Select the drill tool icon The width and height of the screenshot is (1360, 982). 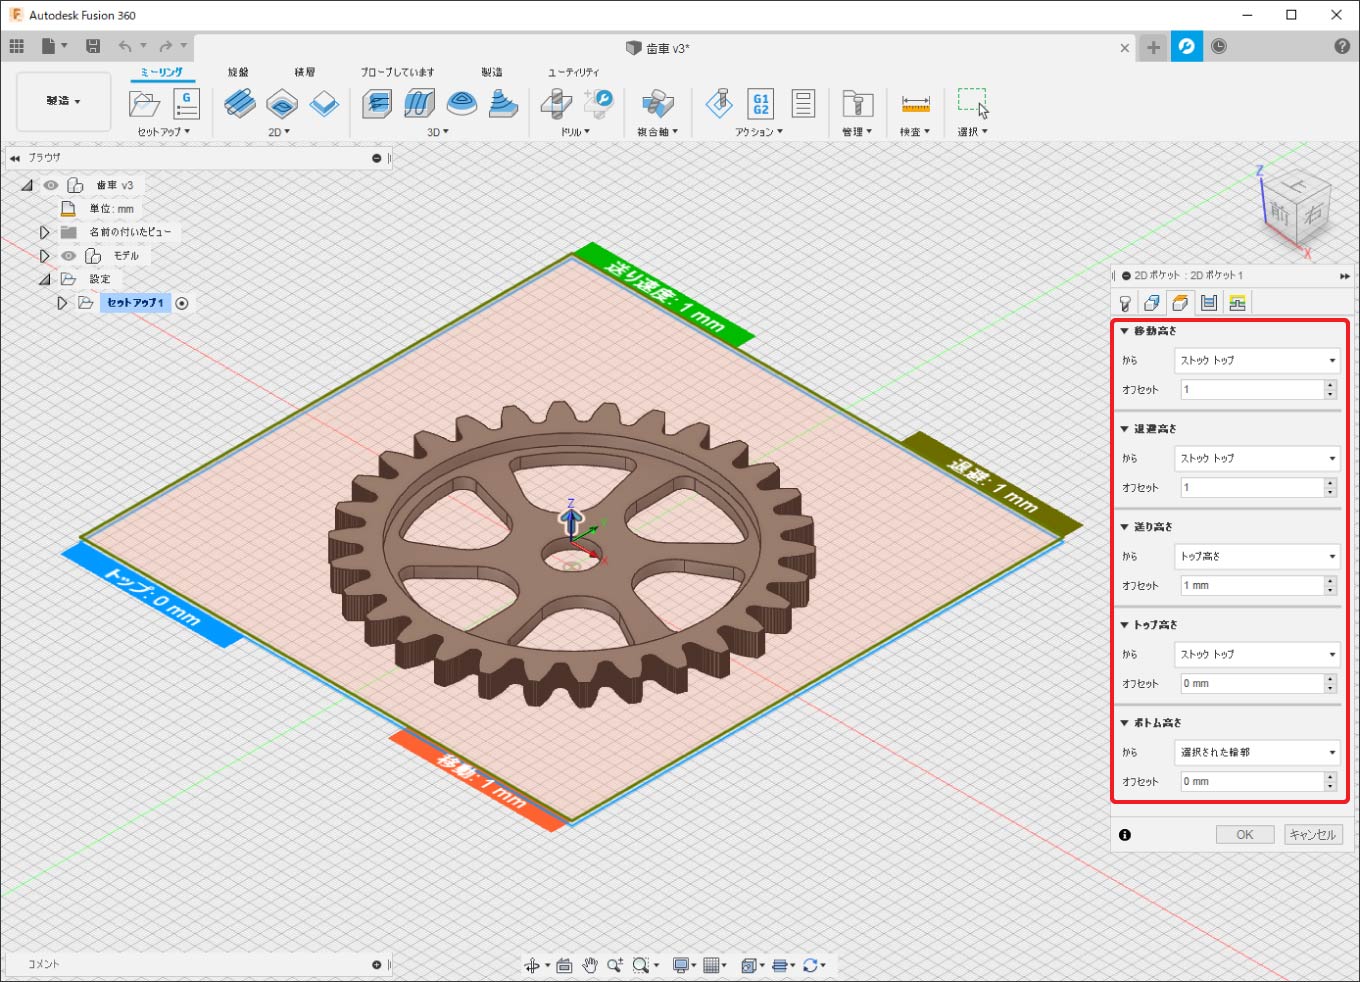click(x=556, y=103)
